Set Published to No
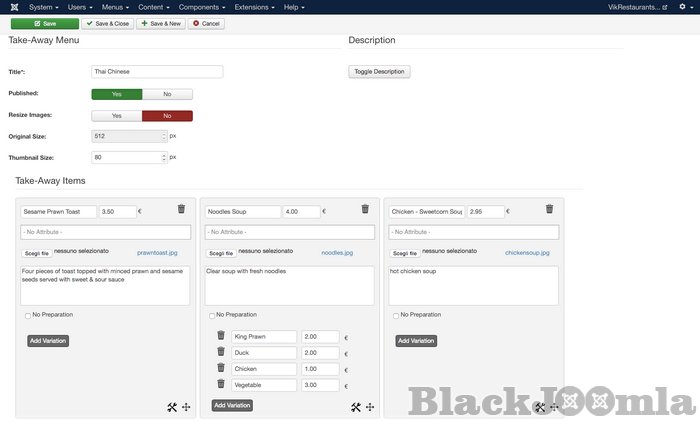Image resolution: width=700 pixels, height=421 pixels. (x=167, y=94)
